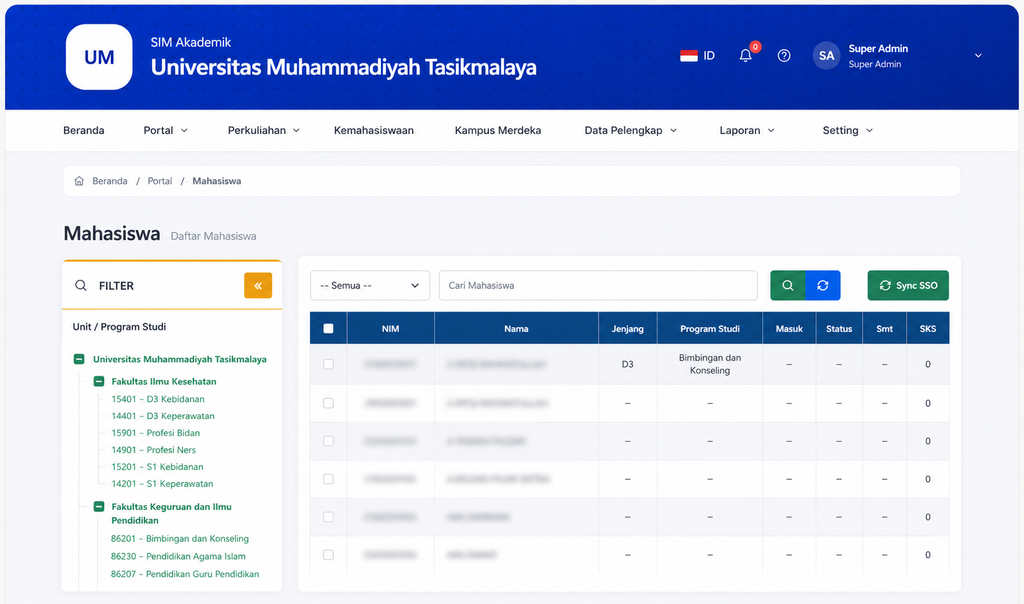Collapse Universitas Muhammadiyah Tasikmalaya tree node
Viewport: 1024px width, 604px height.
pyautogui.click(x=79, y=359)
